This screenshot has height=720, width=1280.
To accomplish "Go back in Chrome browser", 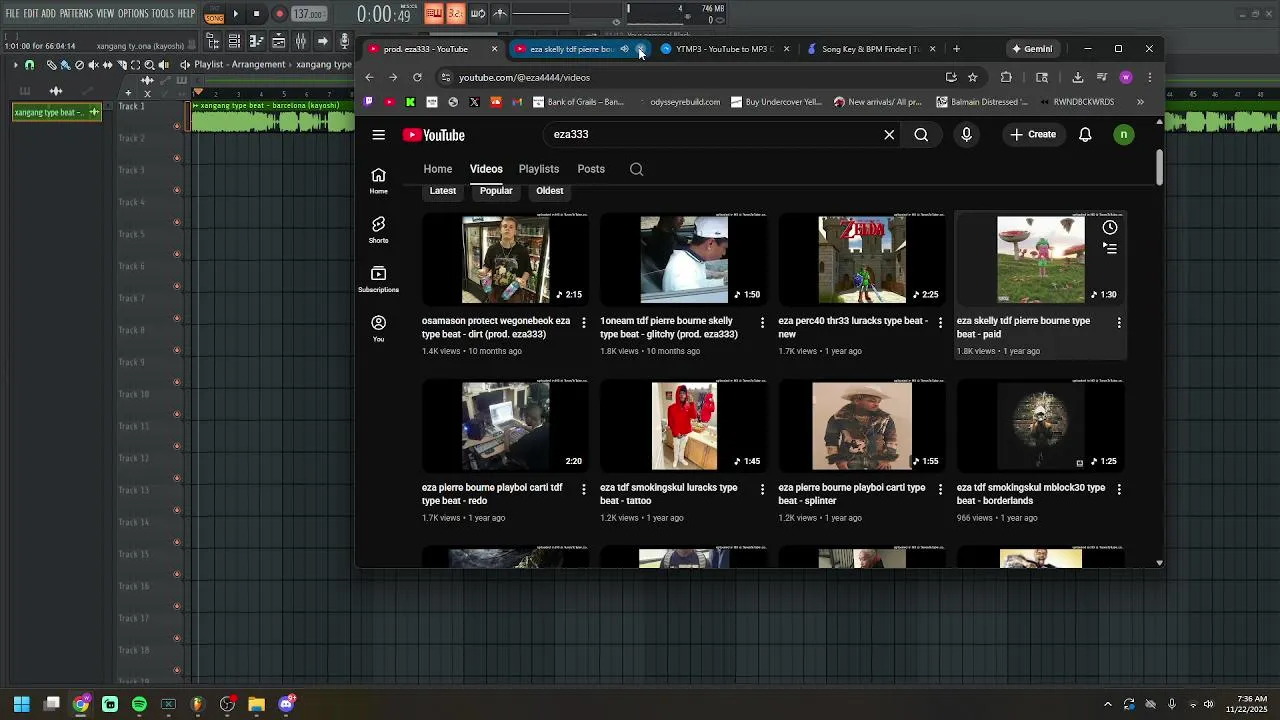I will coord(369,77).
